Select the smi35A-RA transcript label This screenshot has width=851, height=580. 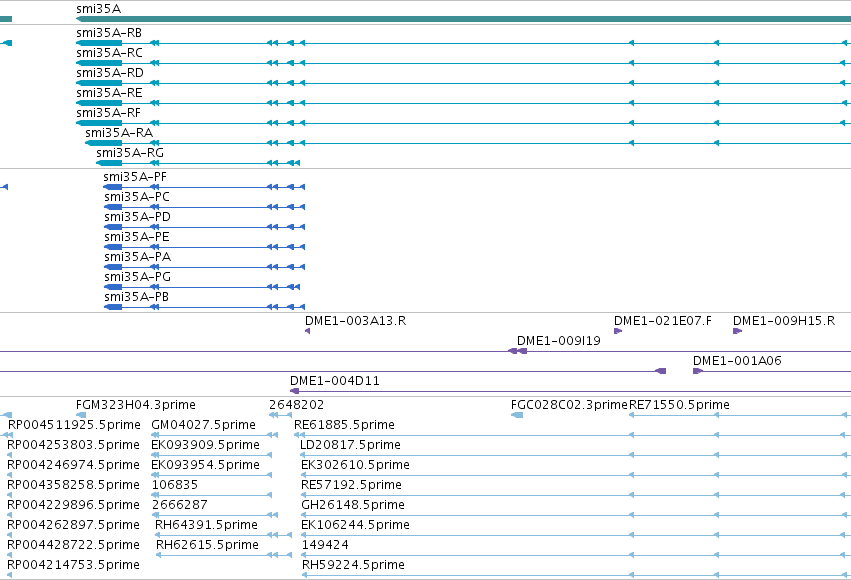(x=119, y=133)
